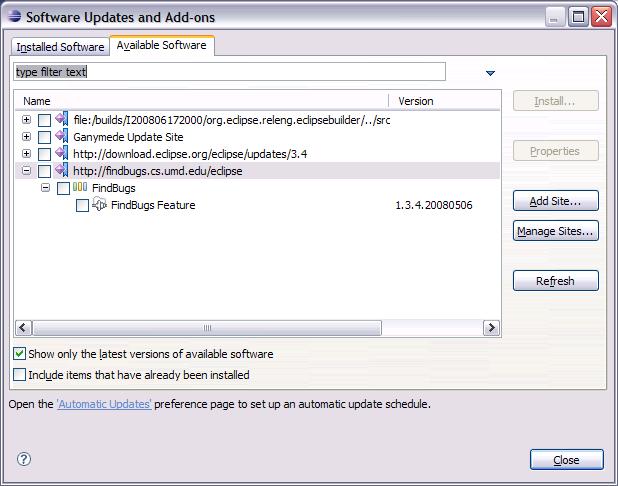Viewport: 618px width, 486px height.
Task: Uncheck Show only the latest versions option
Action: [x=19, y=354]
